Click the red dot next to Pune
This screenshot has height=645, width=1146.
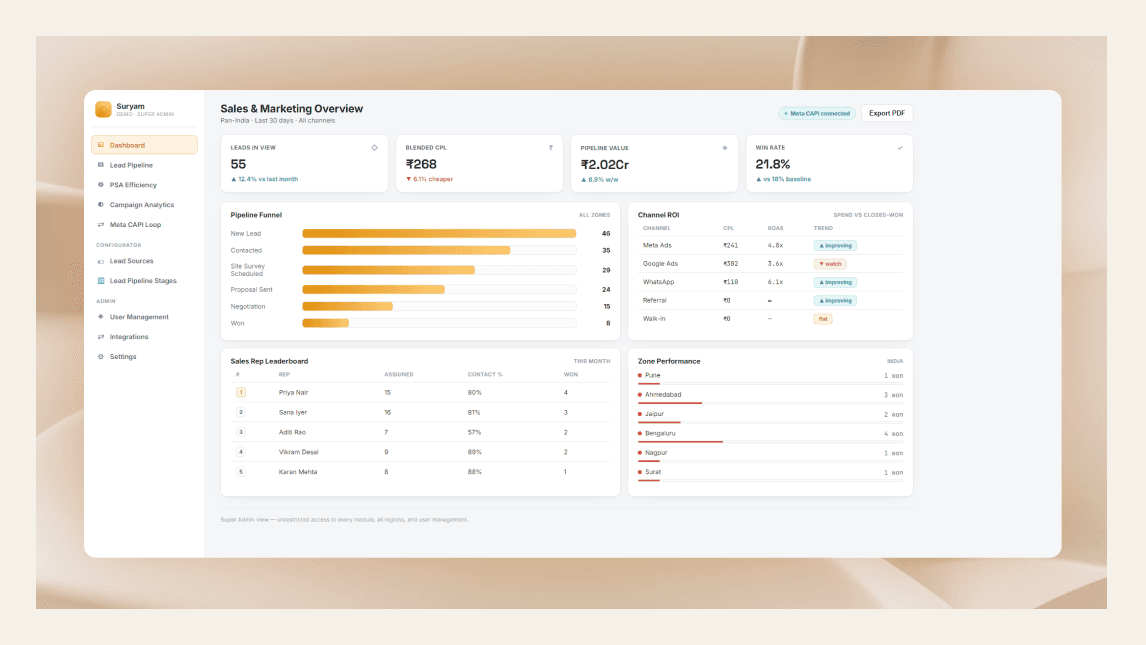[x=640, y=375]
